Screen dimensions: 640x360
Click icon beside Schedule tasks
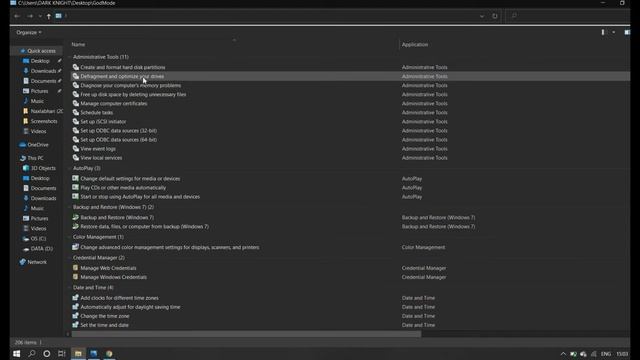(76, 112)
